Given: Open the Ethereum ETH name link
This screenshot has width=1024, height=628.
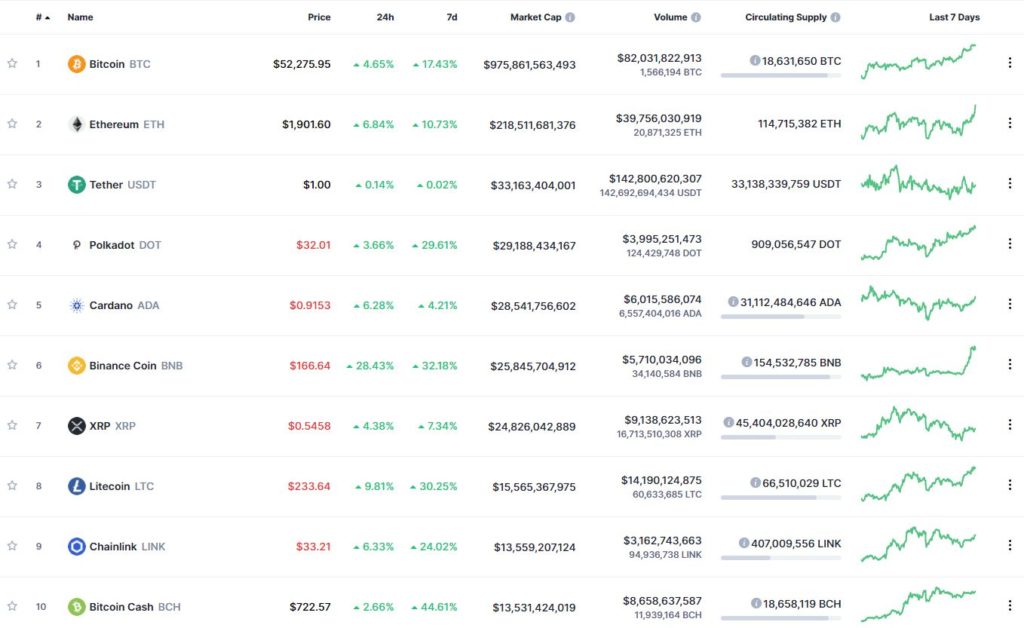Looking at the screenshot, I should tap(127, 124).
